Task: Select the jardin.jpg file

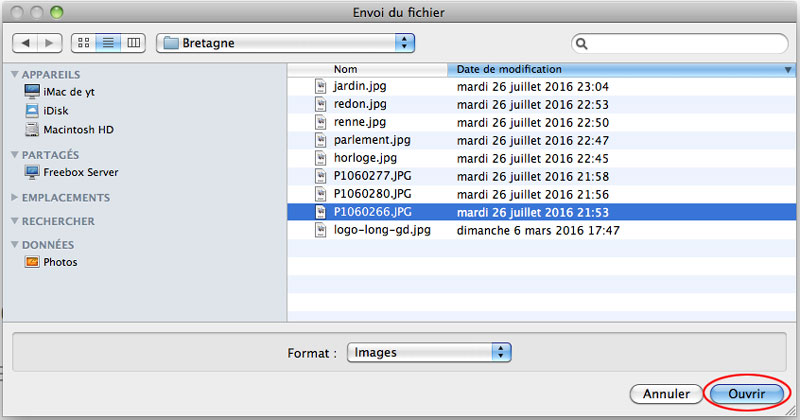Action: click(x=359, y=86)
